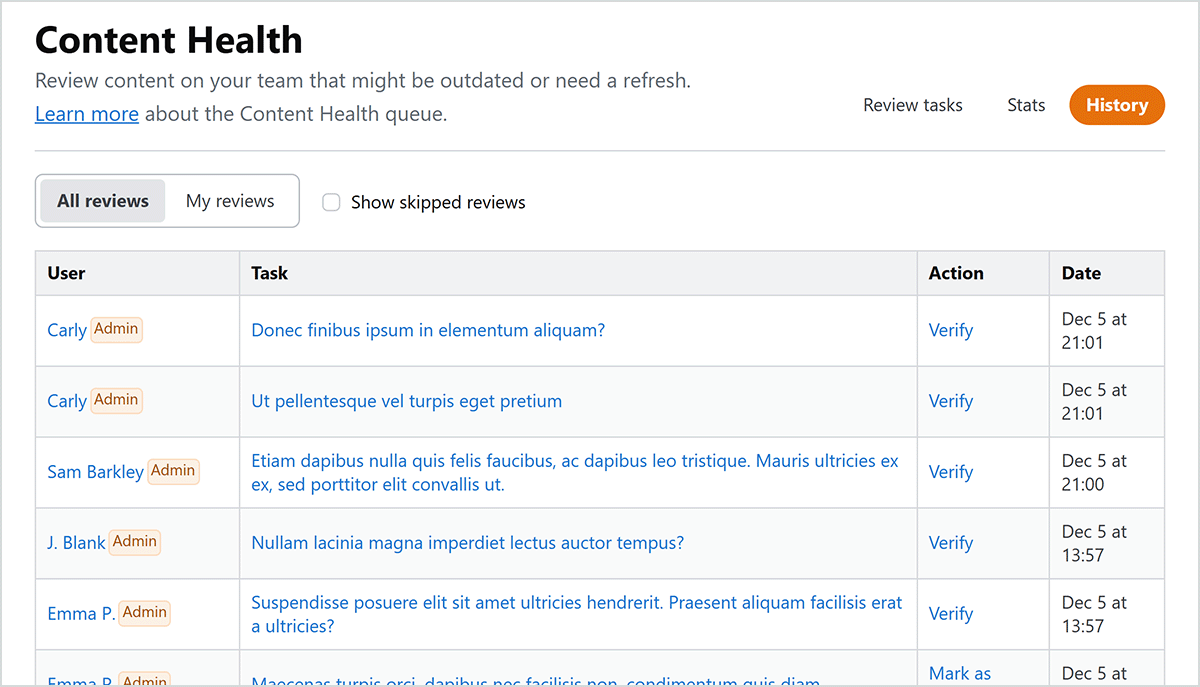Click the Task column header

(x=270, y=273)
